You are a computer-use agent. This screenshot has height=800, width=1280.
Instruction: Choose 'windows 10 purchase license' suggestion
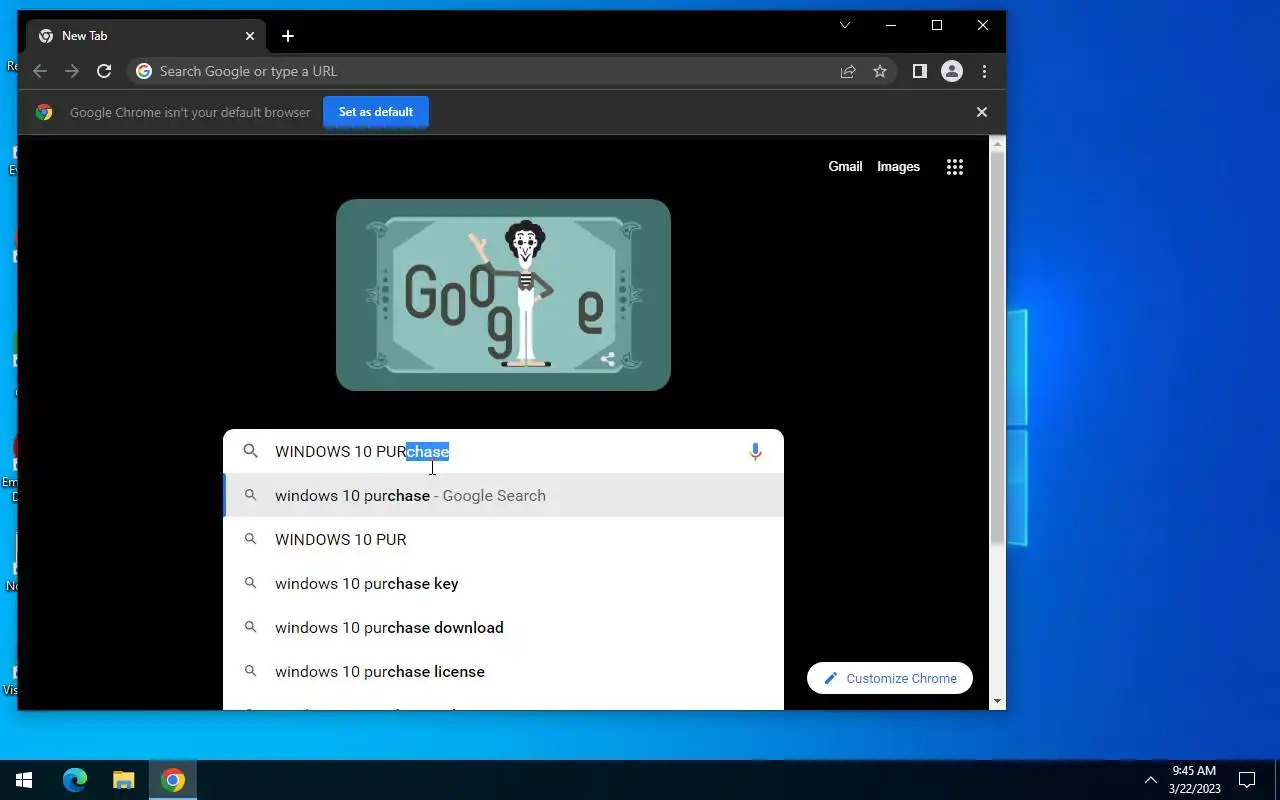(x=503, y=672)
